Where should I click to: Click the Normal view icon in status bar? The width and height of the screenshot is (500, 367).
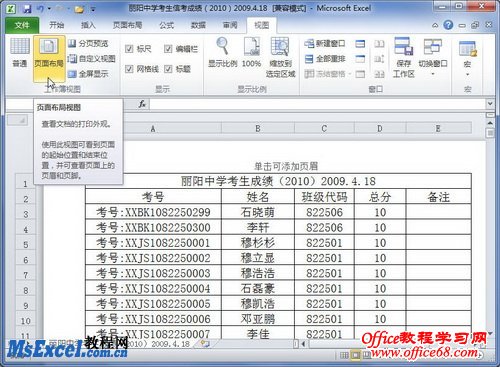tap(344, 355)
